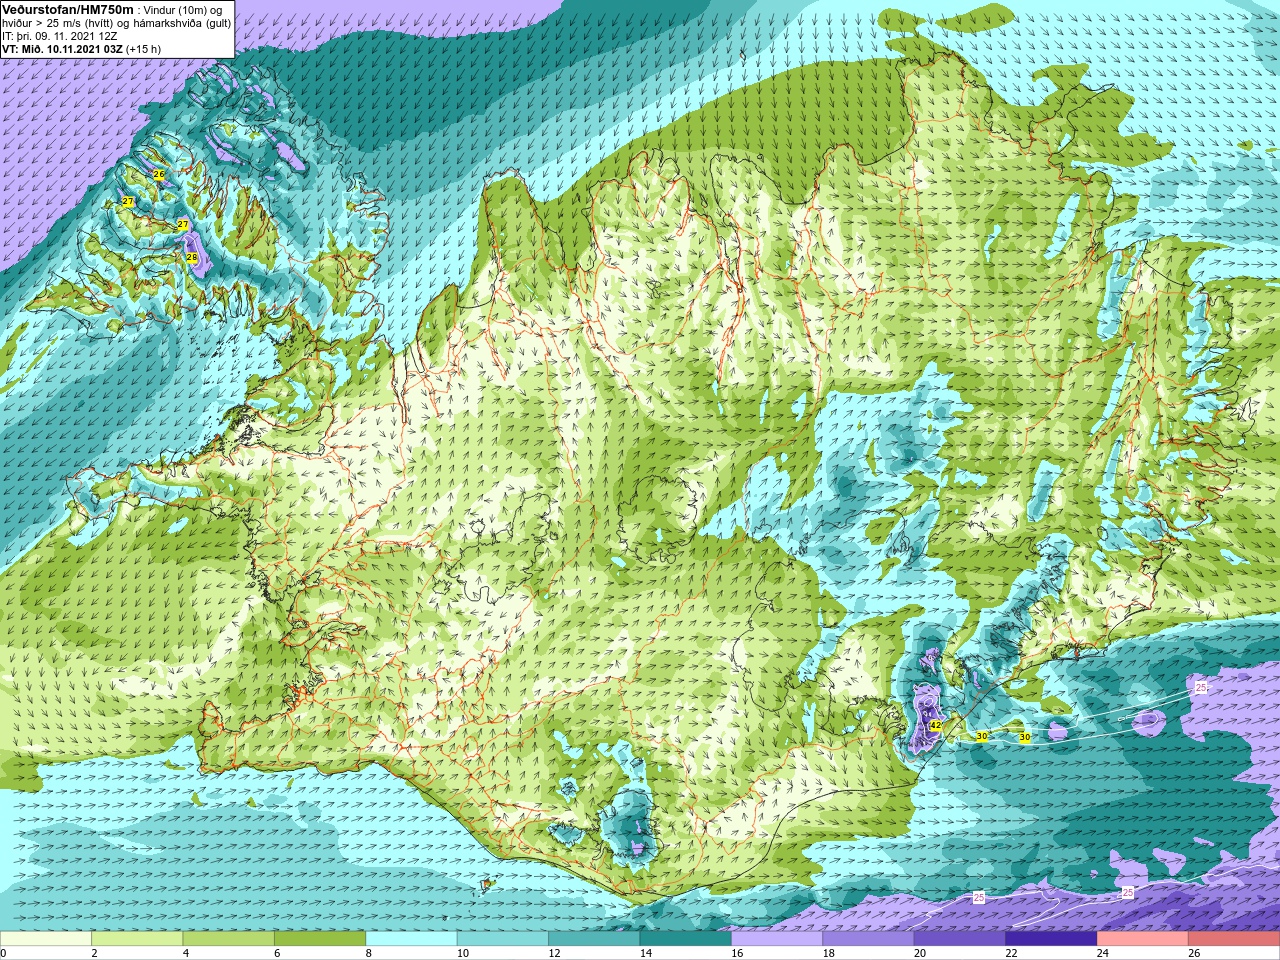Select the pale cyan 8–10 m/s legend swatch

411,939
